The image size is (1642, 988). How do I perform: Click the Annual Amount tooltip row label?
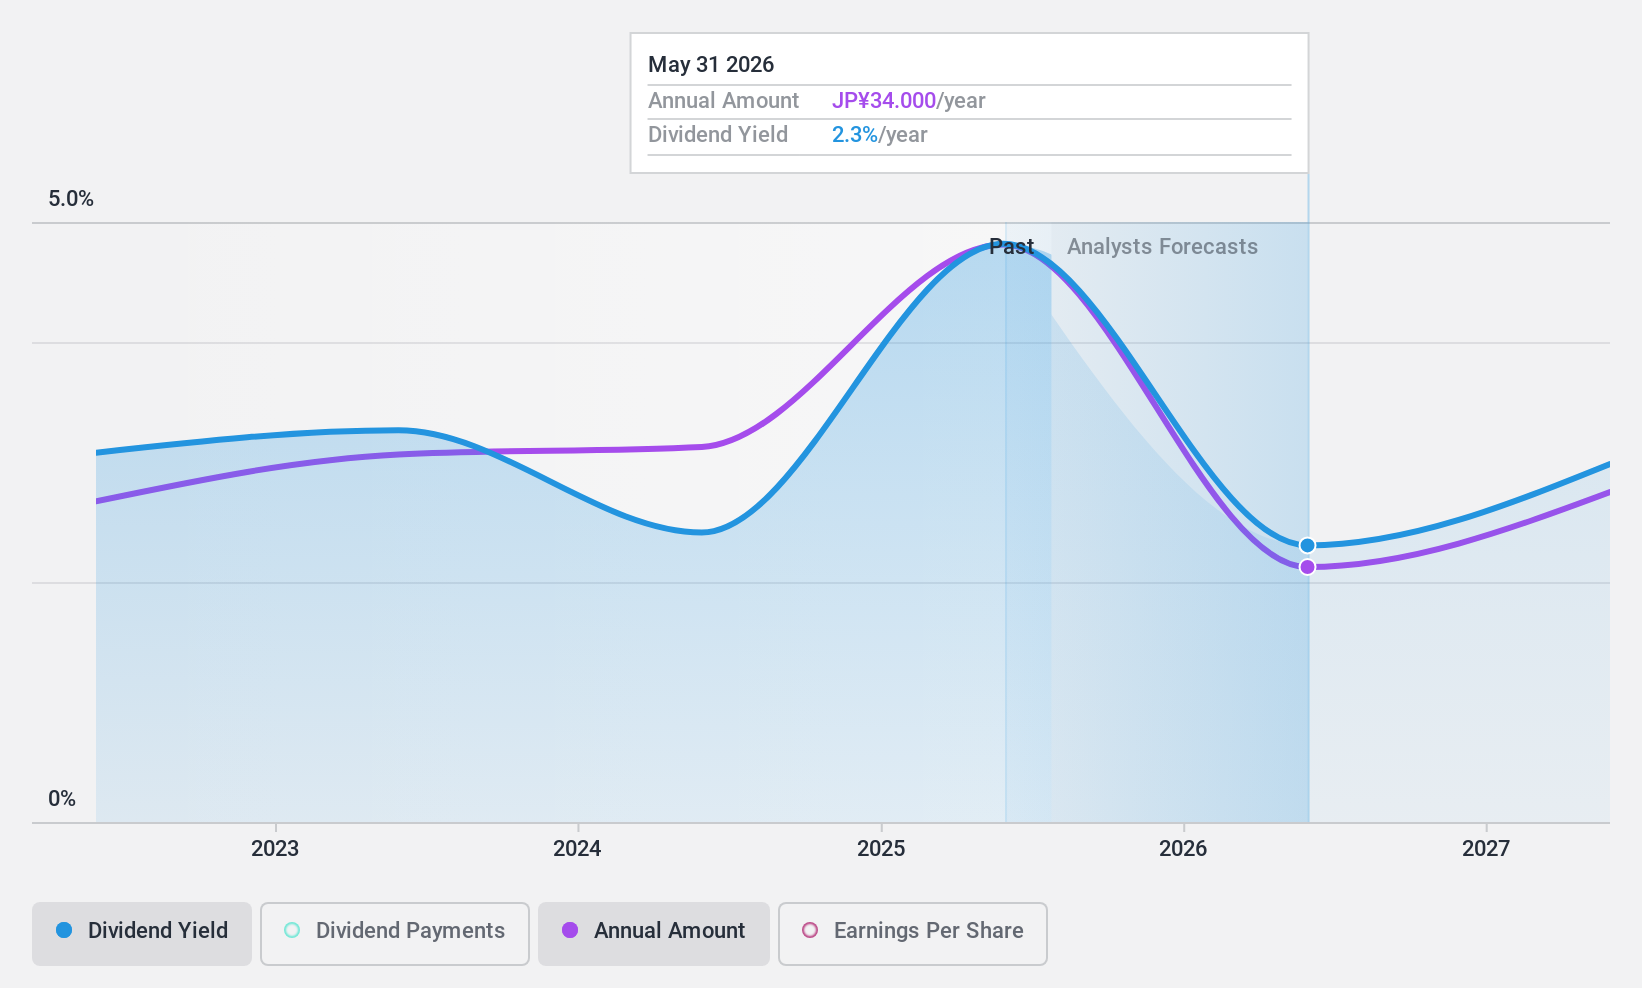point(724,101)
